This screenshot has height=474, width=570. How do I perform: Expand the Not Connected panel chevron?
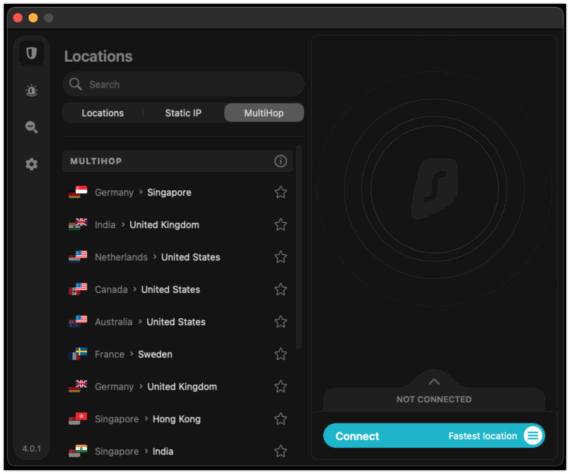click(x=434, y=382)
